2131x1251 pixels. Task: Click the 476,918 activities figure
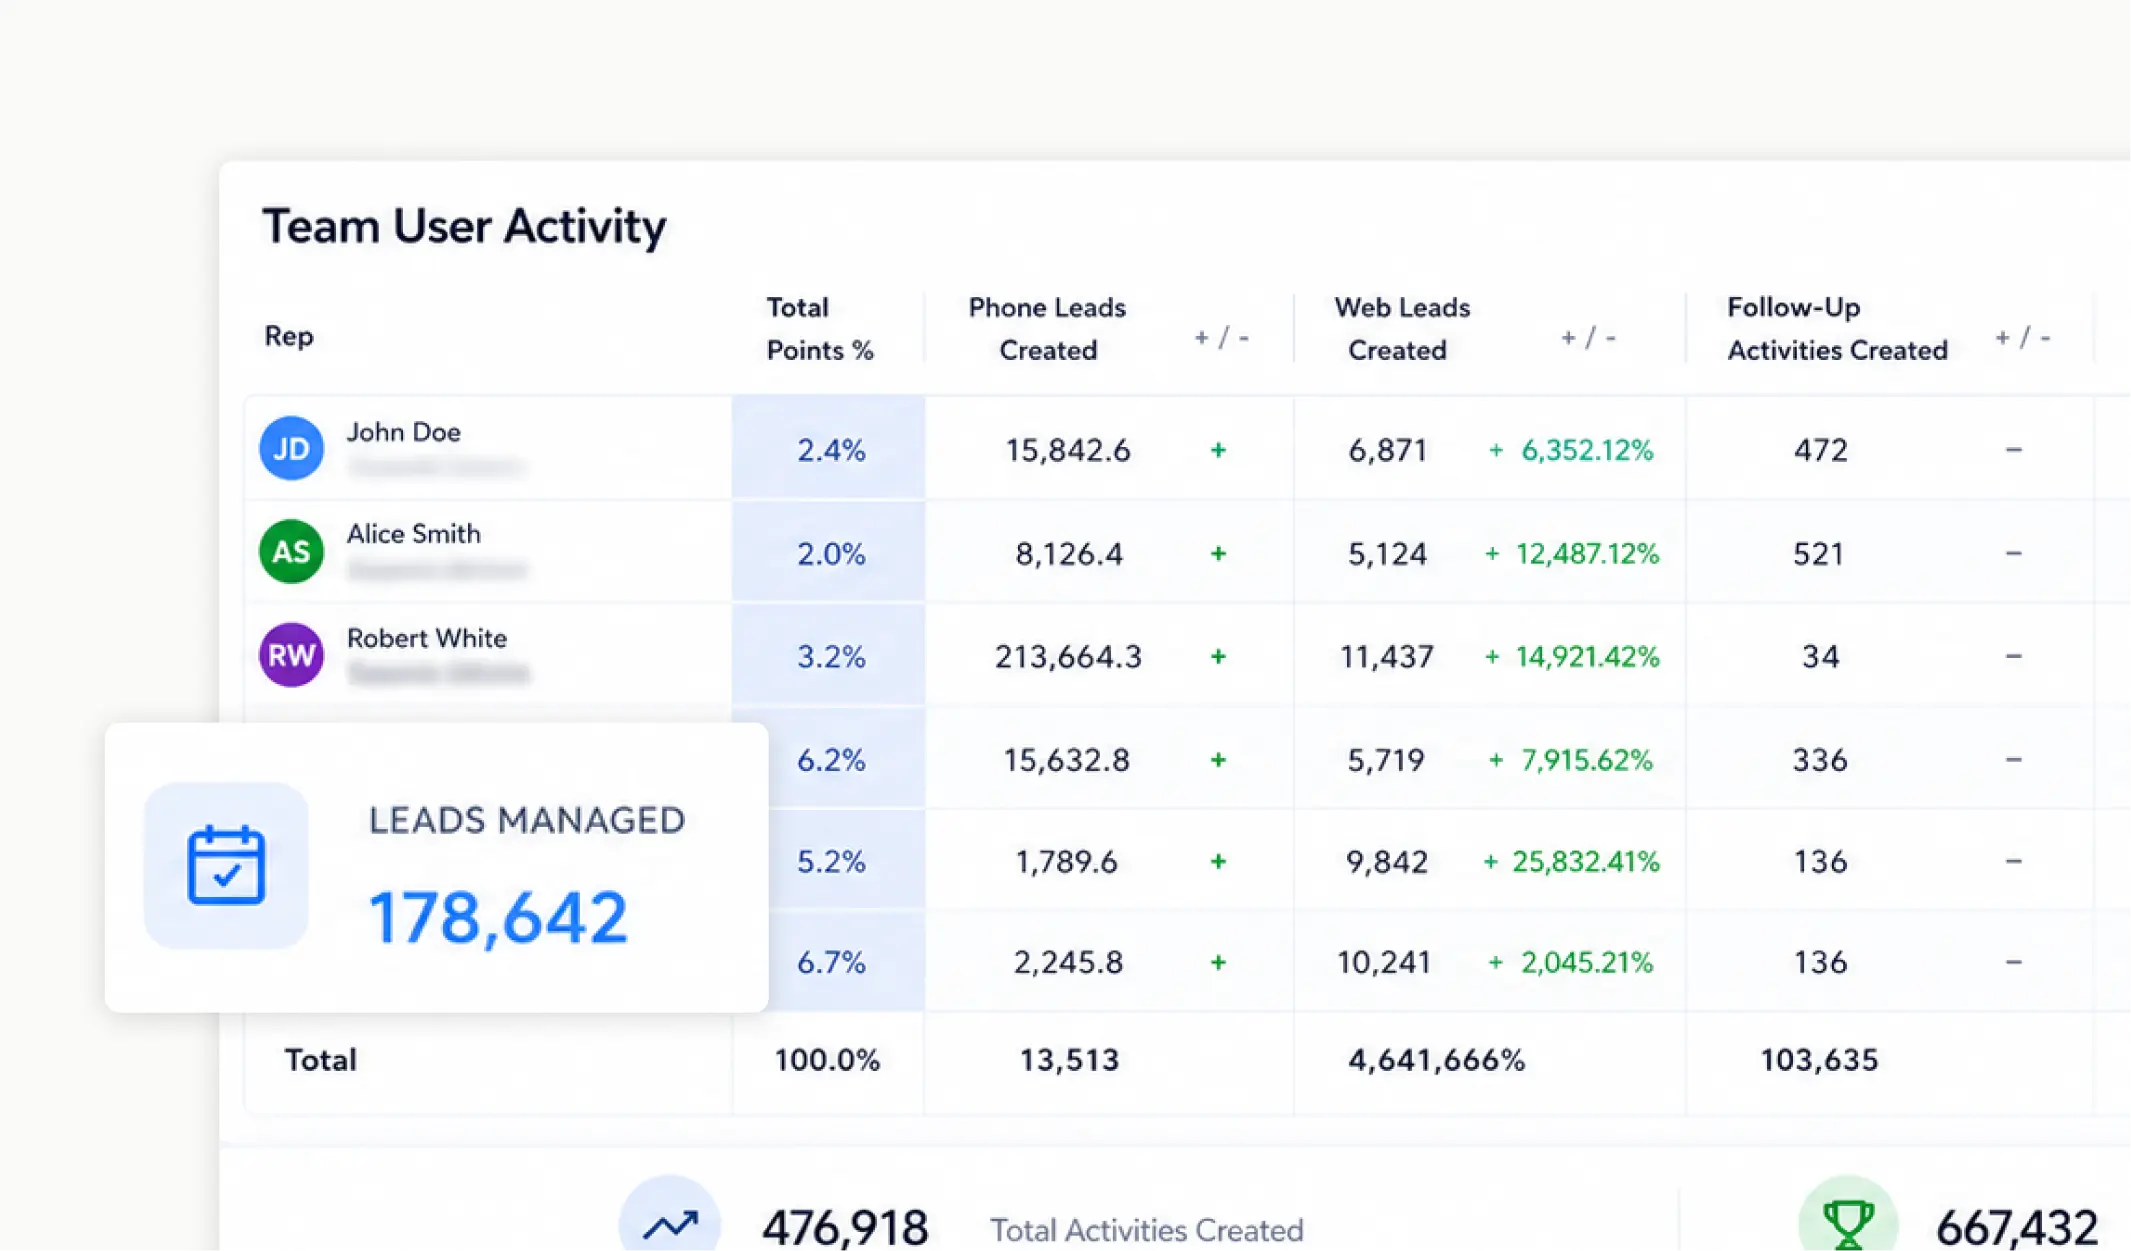(x=845, y=1228)
